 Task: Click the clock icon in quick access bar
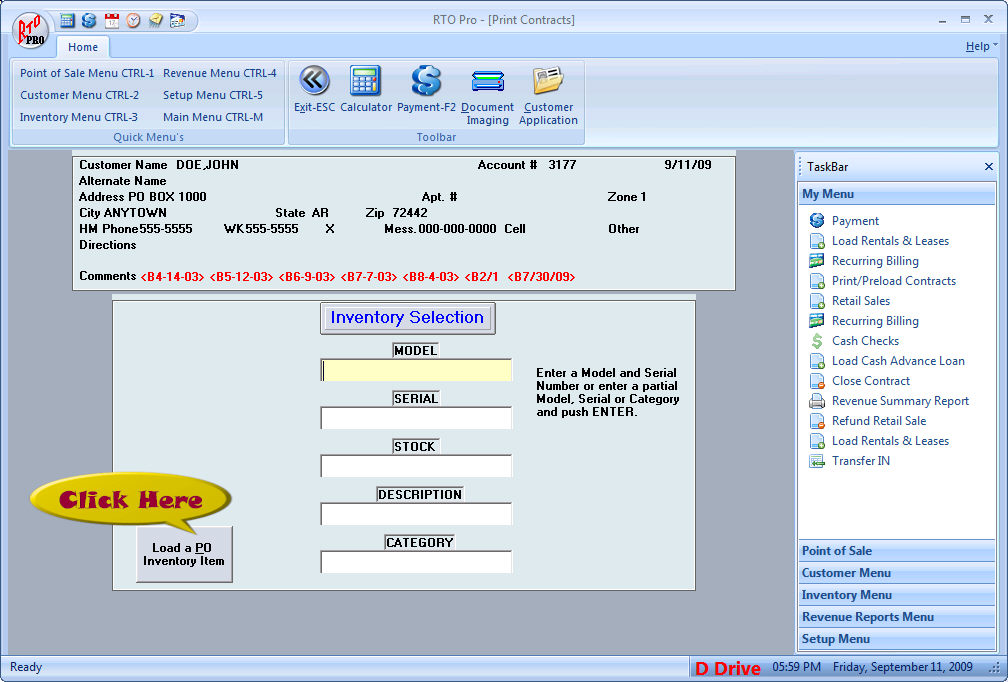click(x=133, y=20)
